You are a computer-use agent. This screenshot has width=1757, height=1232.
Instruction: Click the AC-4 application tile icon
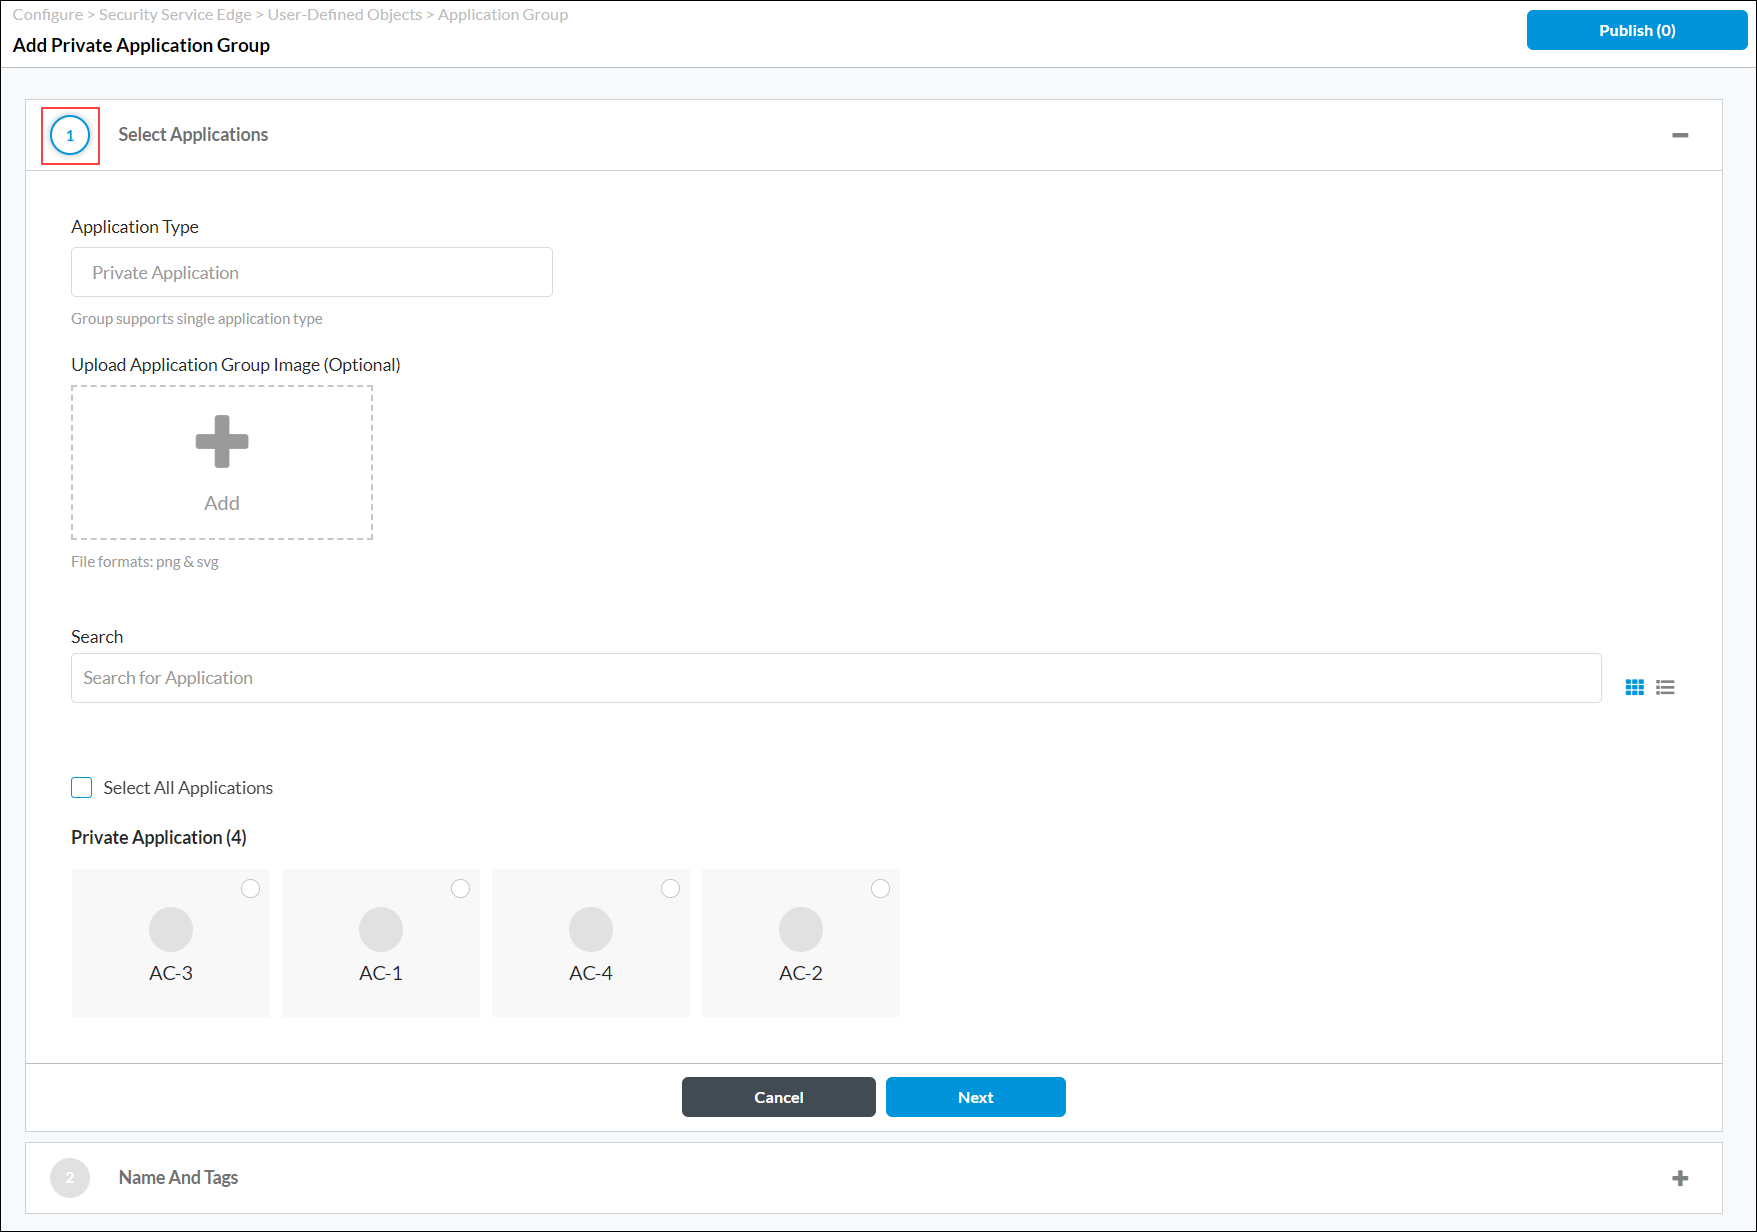pyautogui.click(x=590, y=928)
